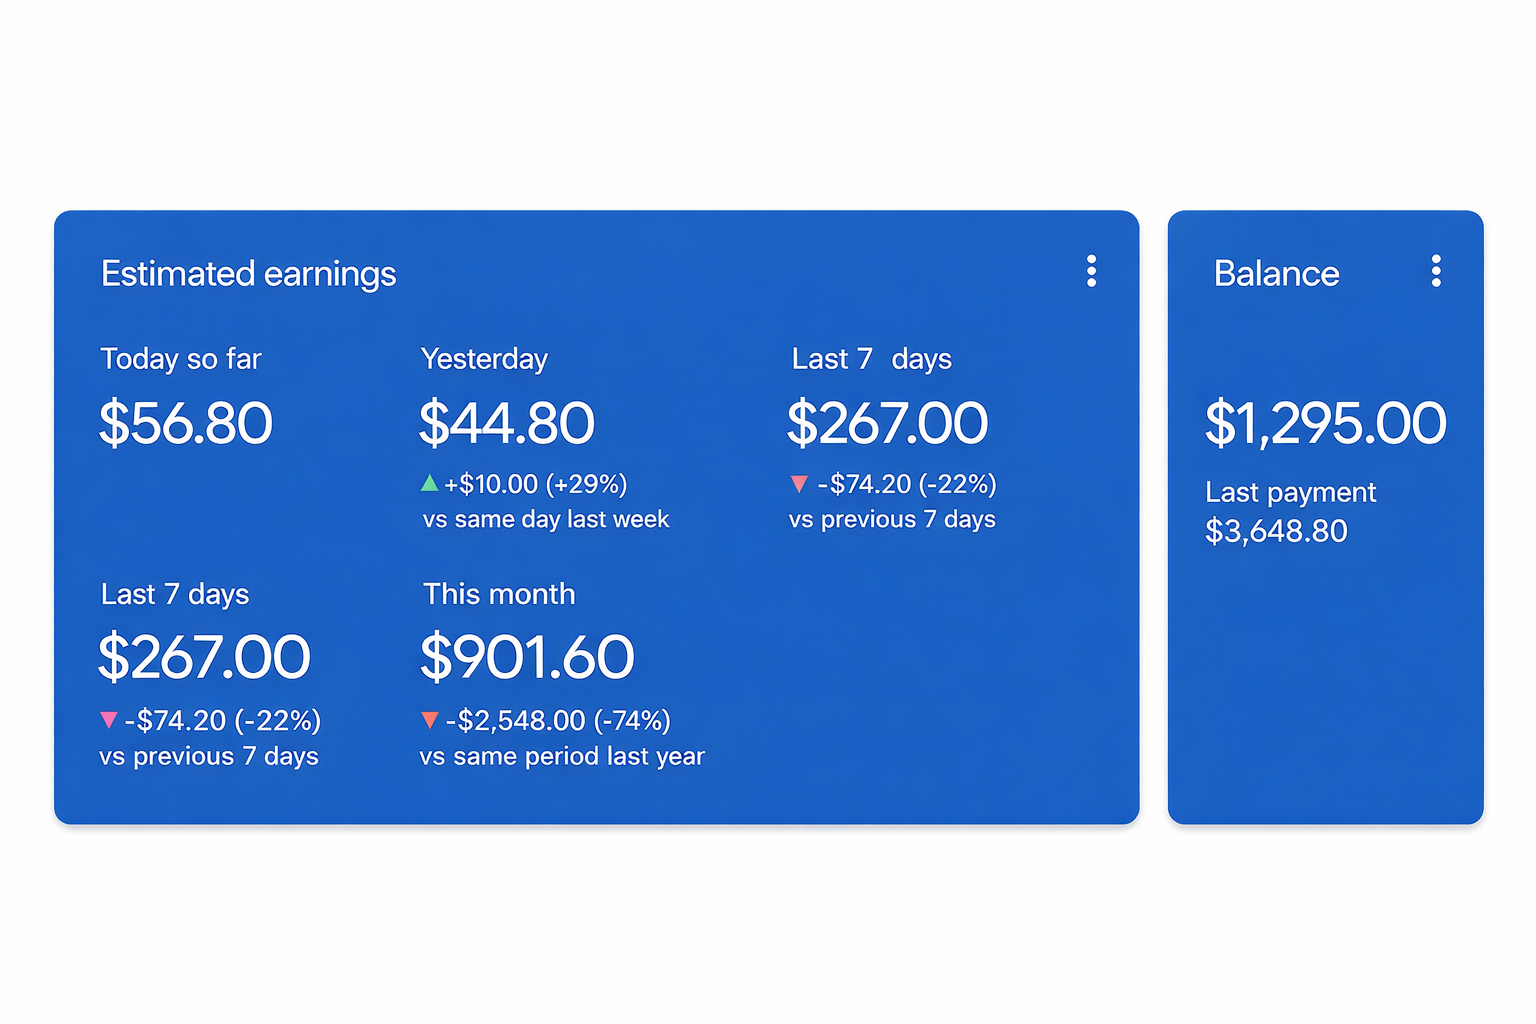
Task: Click the $56.80 Today so far amount
Action: click(x=186, y=423)
